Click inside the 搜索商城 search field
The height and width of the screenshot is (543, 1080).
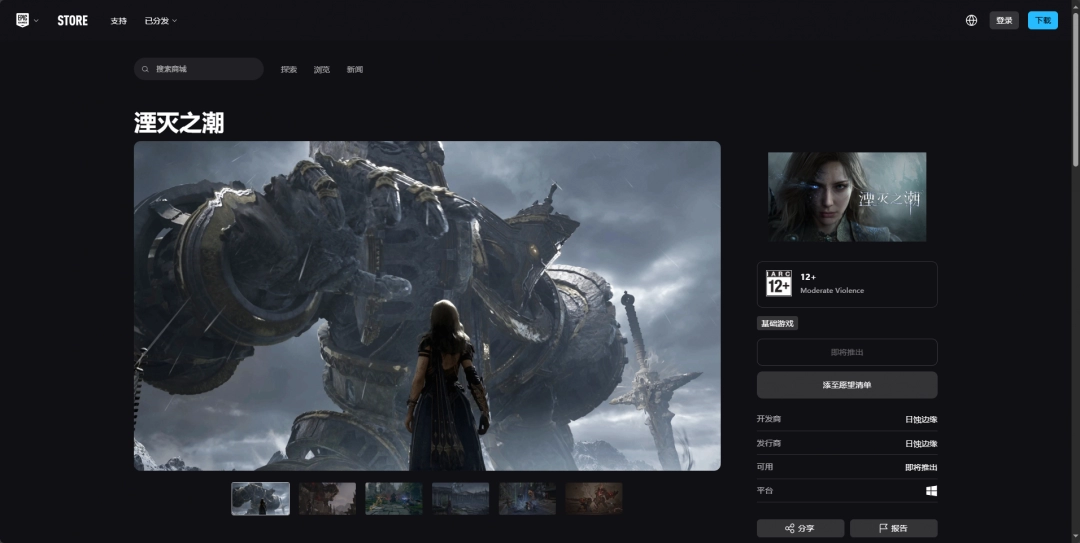point(205,69)
